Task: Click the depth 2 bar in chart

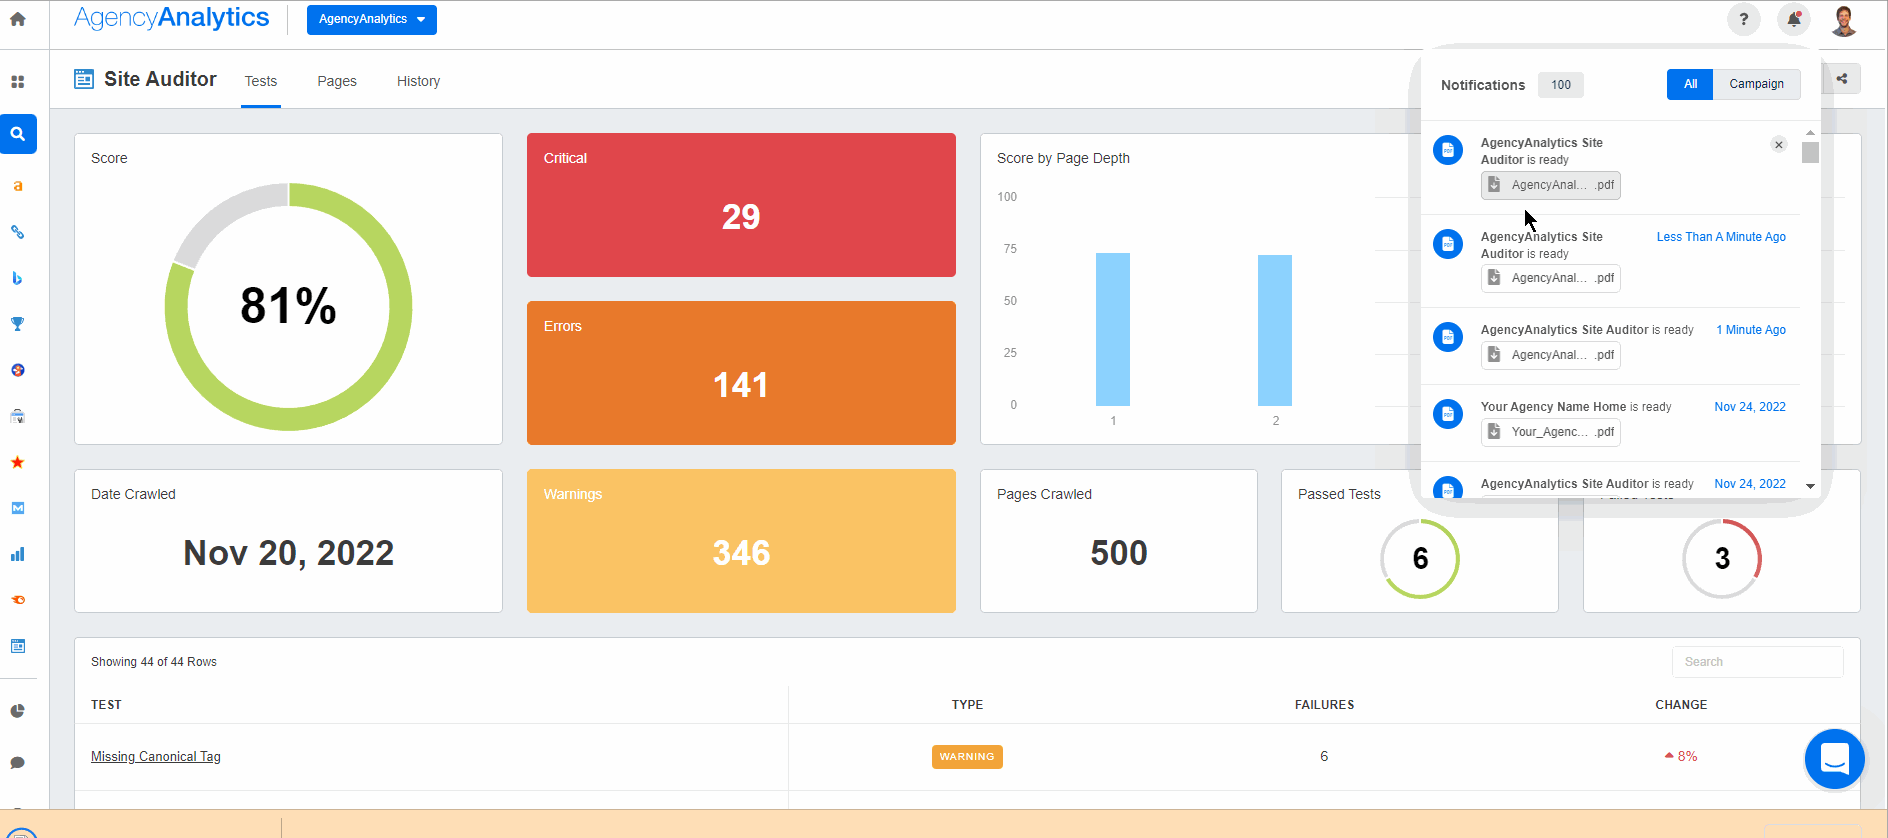Action: coord(1275,330)
